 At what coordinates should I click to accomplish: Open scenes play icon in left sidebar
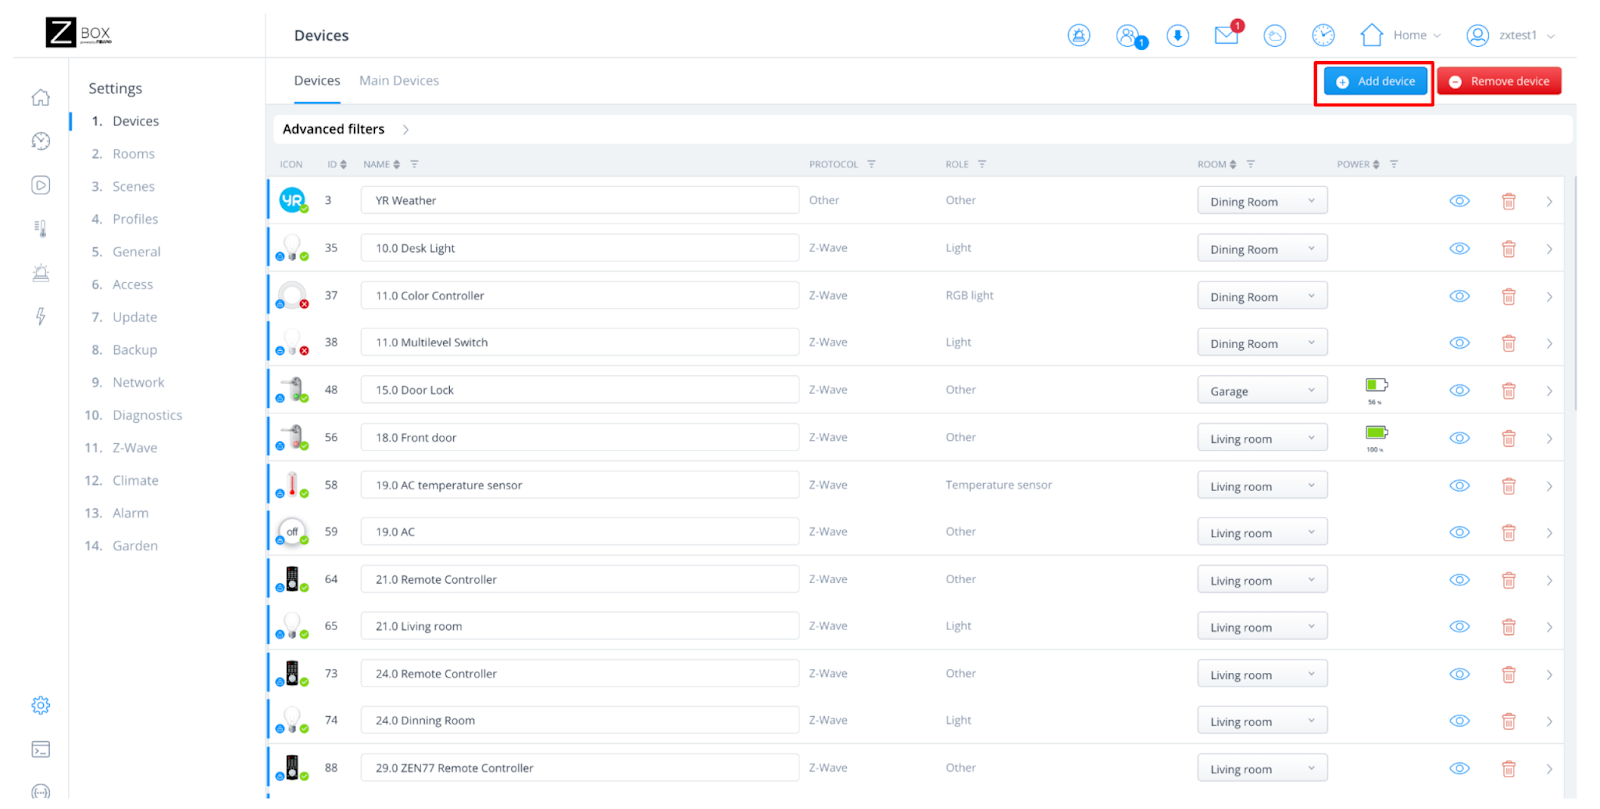40,185
